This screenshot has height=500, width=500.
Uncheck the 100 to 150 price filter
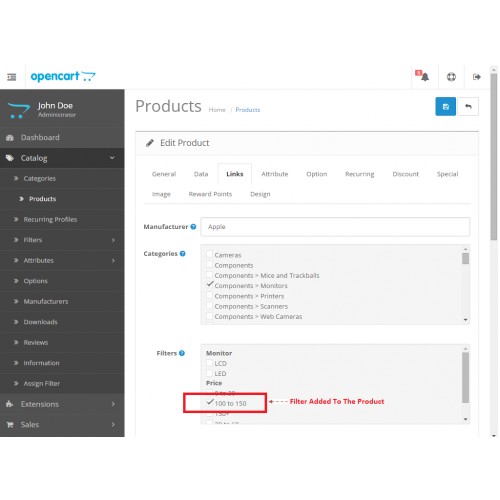210,403
